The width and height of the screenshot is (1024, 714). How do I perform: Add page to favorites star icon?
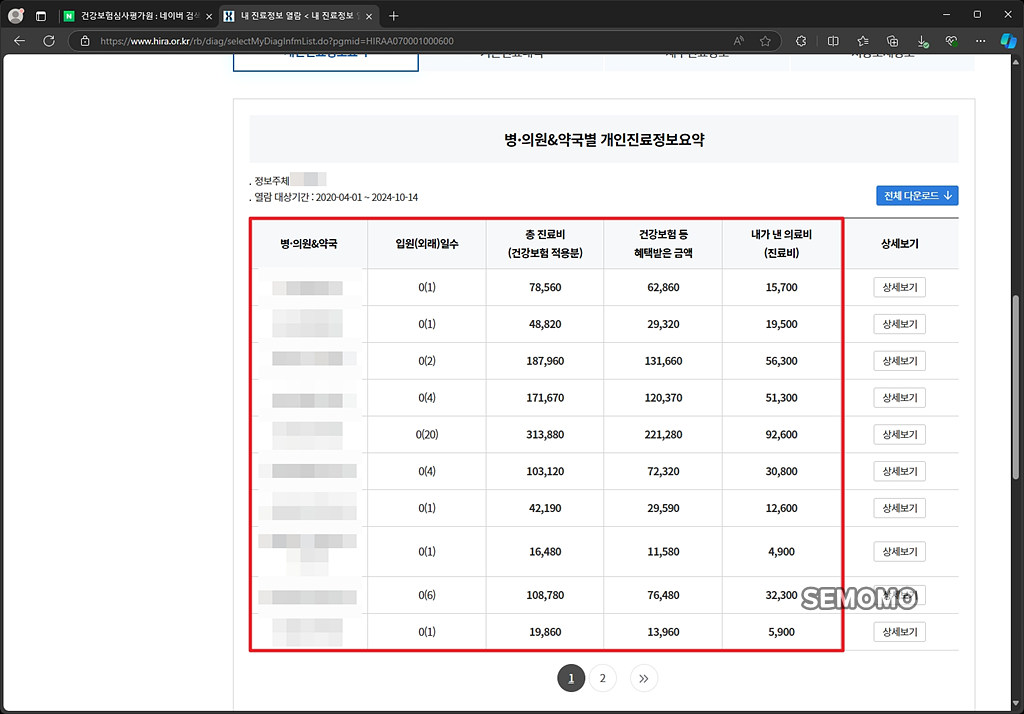(765, 41)
